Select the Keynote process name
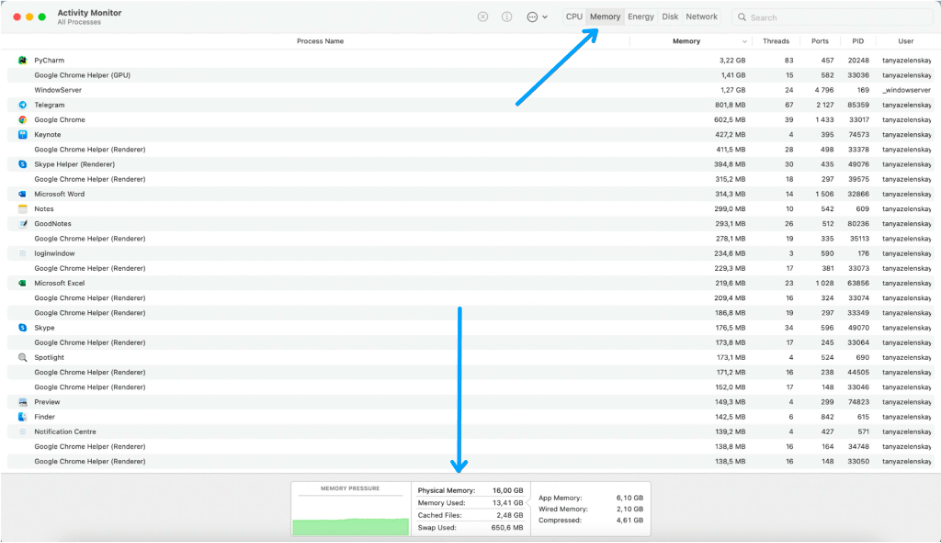Image resolution: width=941 pixels, height=543 pixels. coord(47,134)
